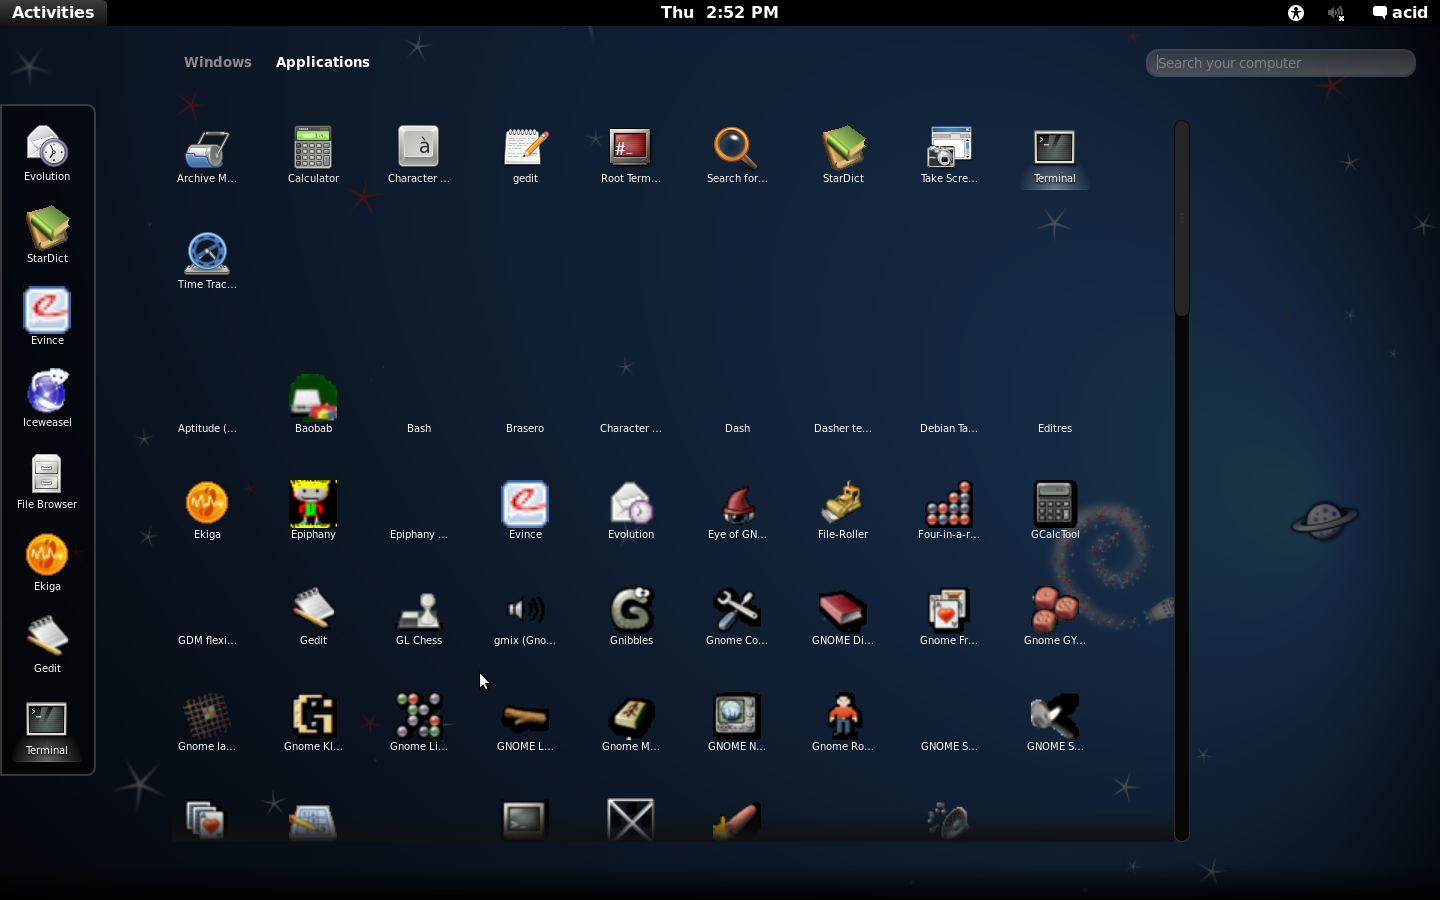Open StarDict from the left dock
The image size is (1440, 900).
pyautogui.click(x=47, y=235)
